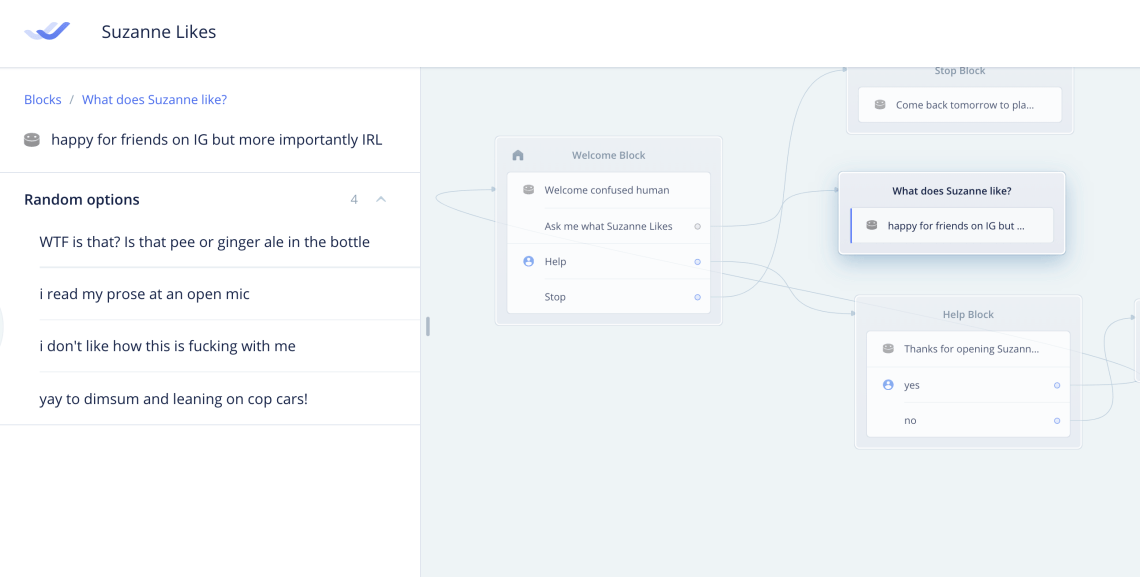Click bot icon in Stop Block message
Image resolution: width=1140 pixels, height=577 pixels.
click(880, 105)
